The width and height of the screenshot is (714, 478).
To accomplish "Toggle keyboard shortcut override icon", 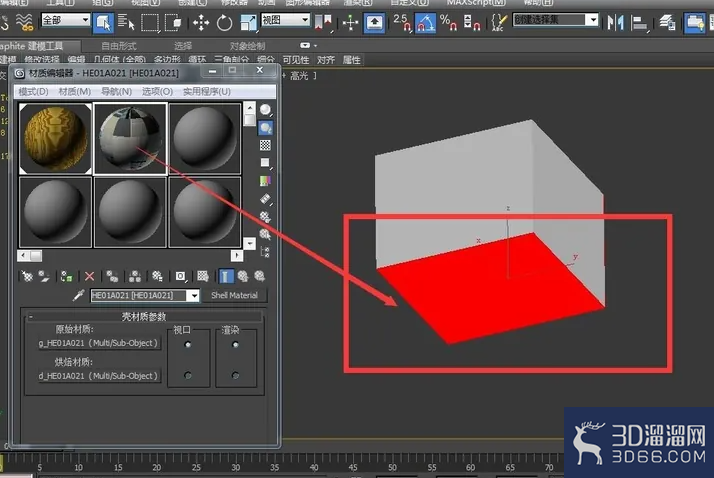I will click(374, 22).
